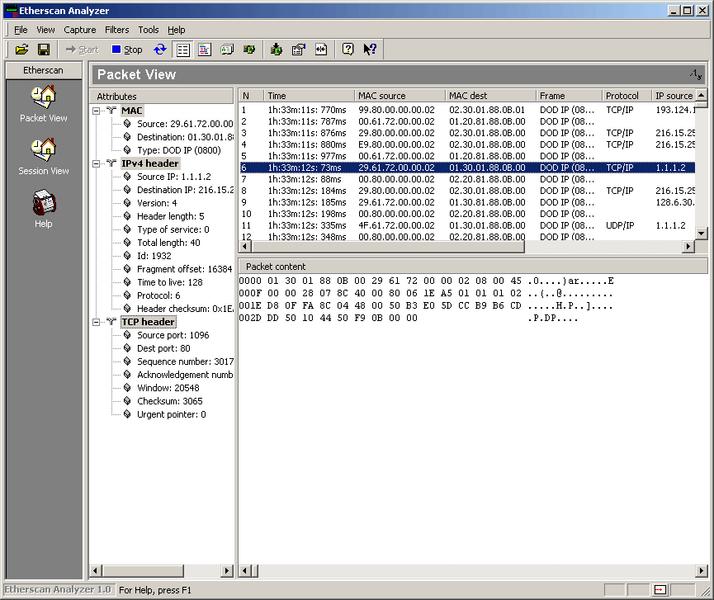714x600 pixels.
Task: Open the File menu
Action: pyautogui.click(x=20, y=30)
